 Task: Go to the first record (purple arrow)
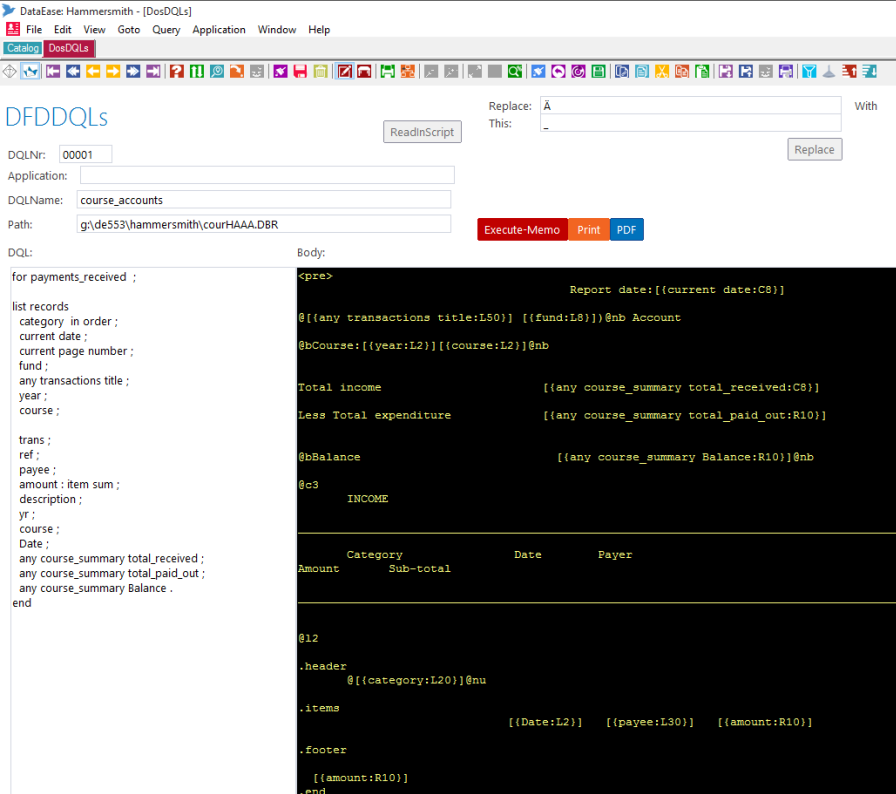(53, 71)
